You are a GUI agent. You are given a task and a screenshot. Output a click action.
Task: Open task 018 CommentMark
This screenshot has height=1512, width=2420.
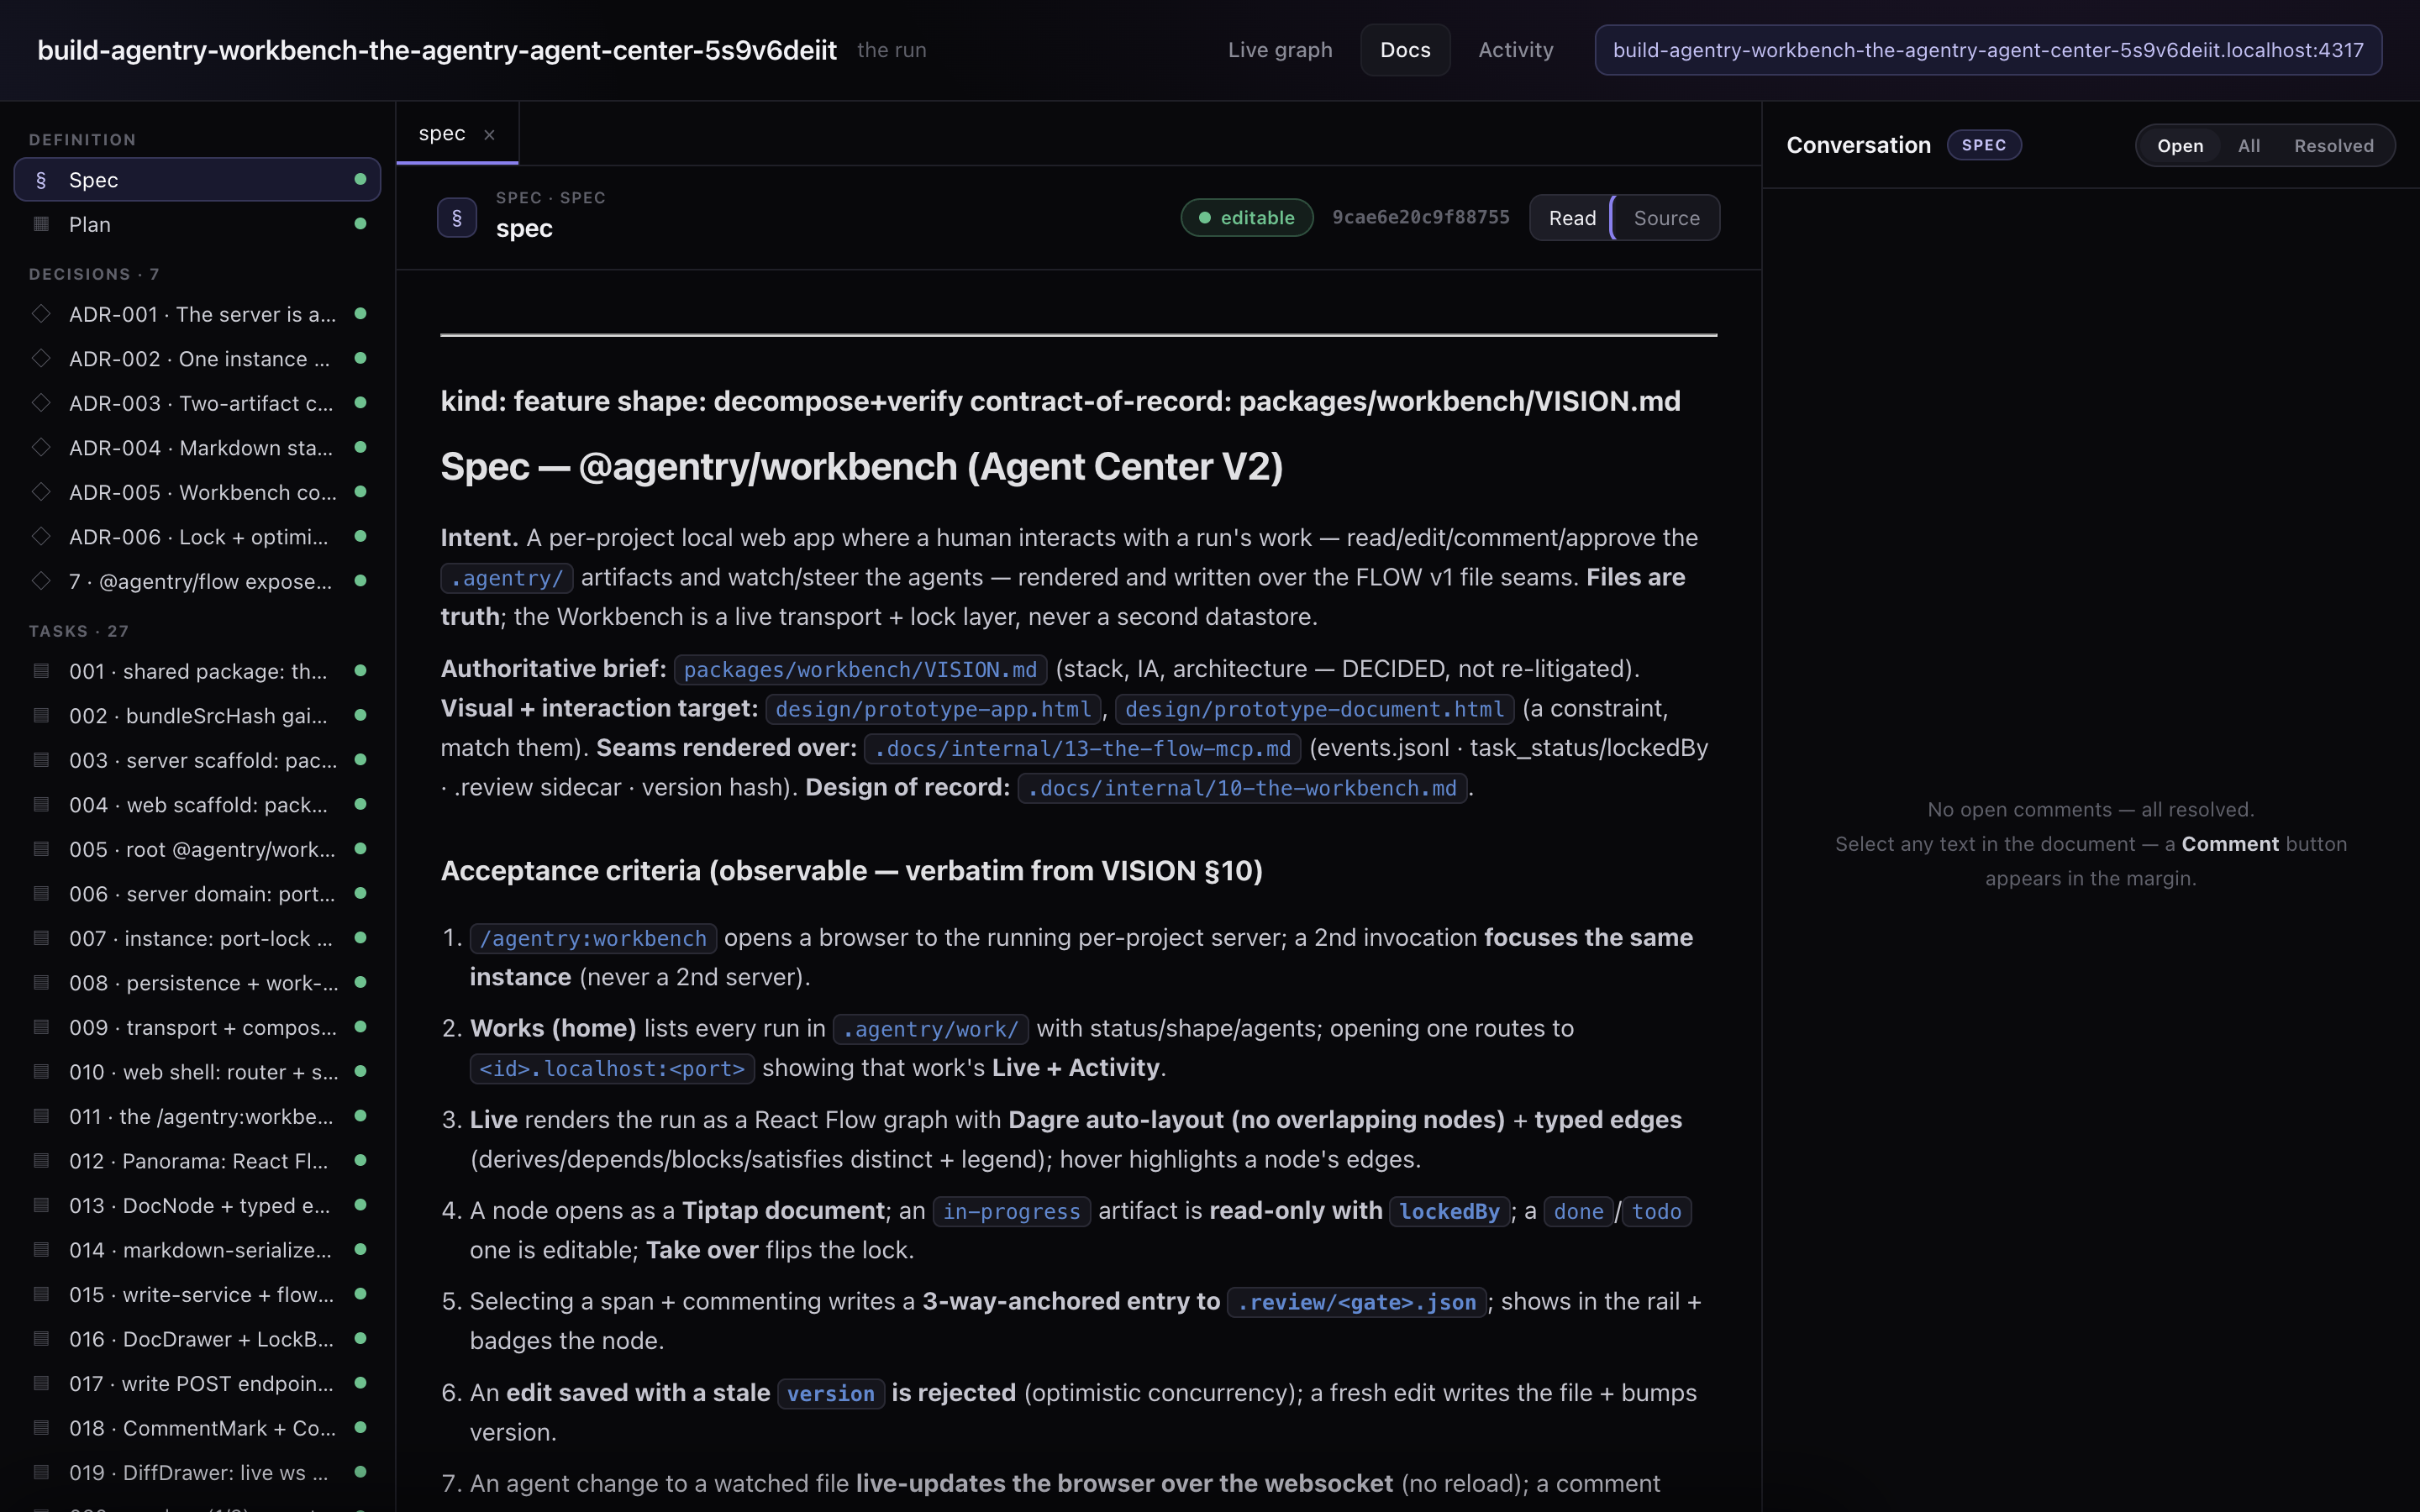pos(197,1428)
